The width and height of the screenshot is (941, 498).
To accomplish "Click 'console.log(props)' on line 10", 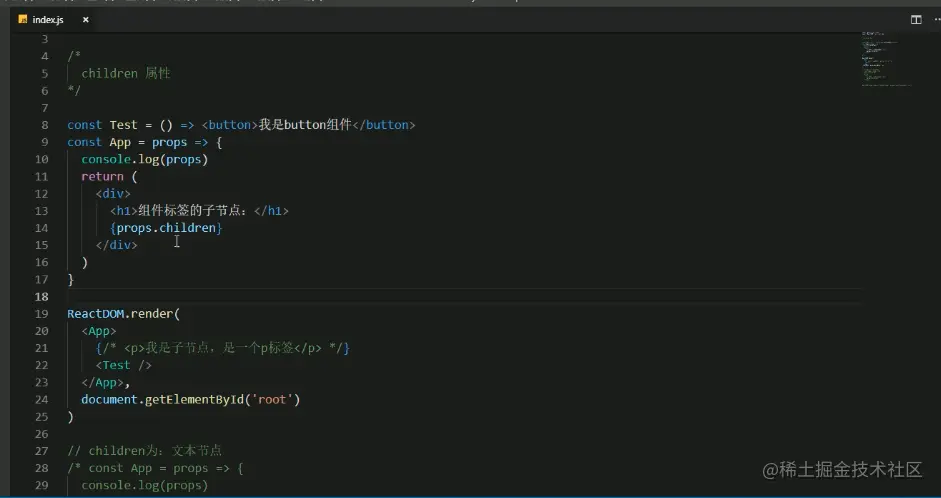I will [145, 160].
